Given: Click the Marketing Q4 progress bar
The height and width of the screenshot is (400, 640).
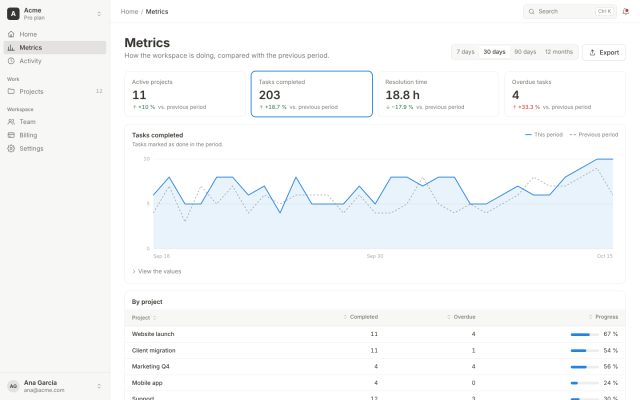Looking at the screenshot, I should [584, 367].
